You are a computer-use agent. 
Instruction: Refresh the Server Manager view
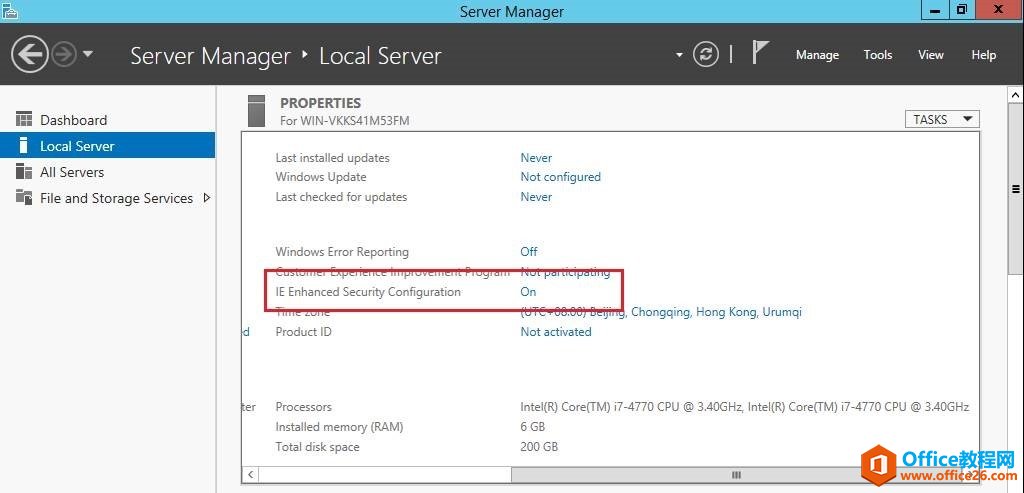pos(706,54)
